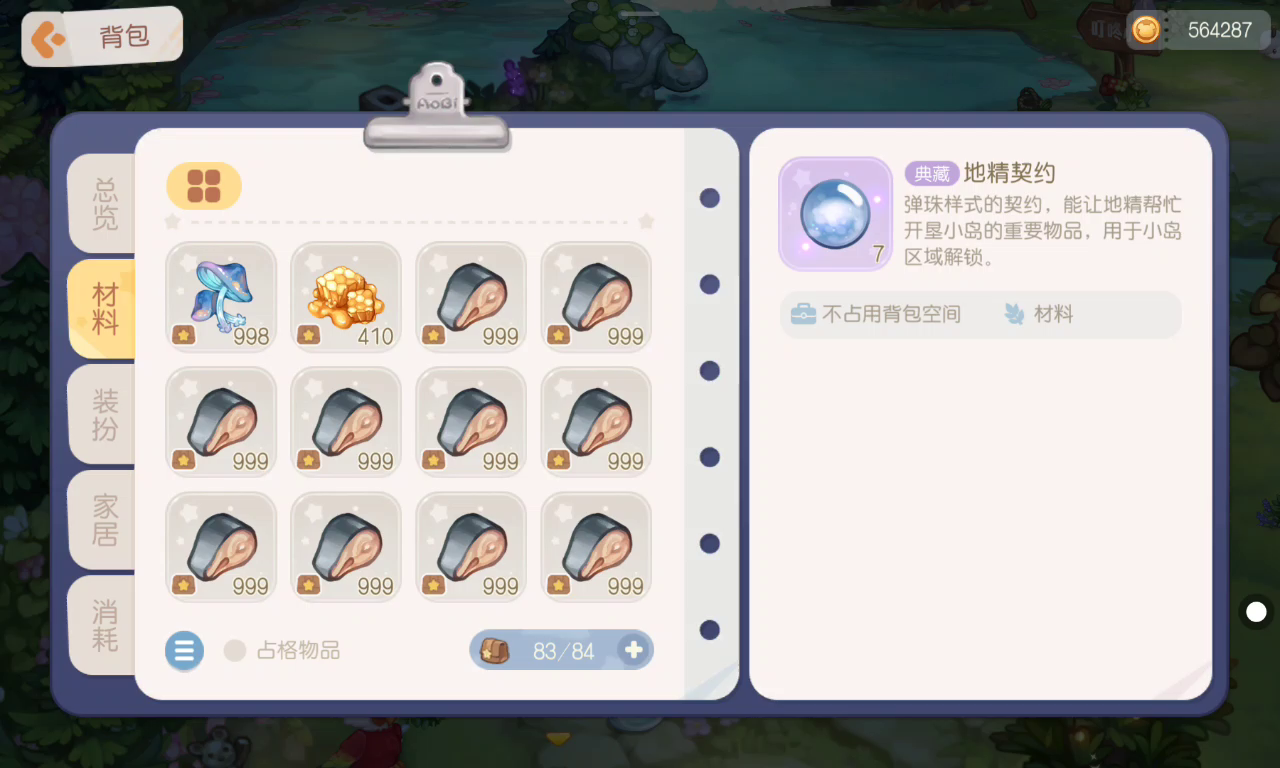Viewport: 1280px width, 768px height.
Task: Click the blue list sort icon
Action: 184,651
